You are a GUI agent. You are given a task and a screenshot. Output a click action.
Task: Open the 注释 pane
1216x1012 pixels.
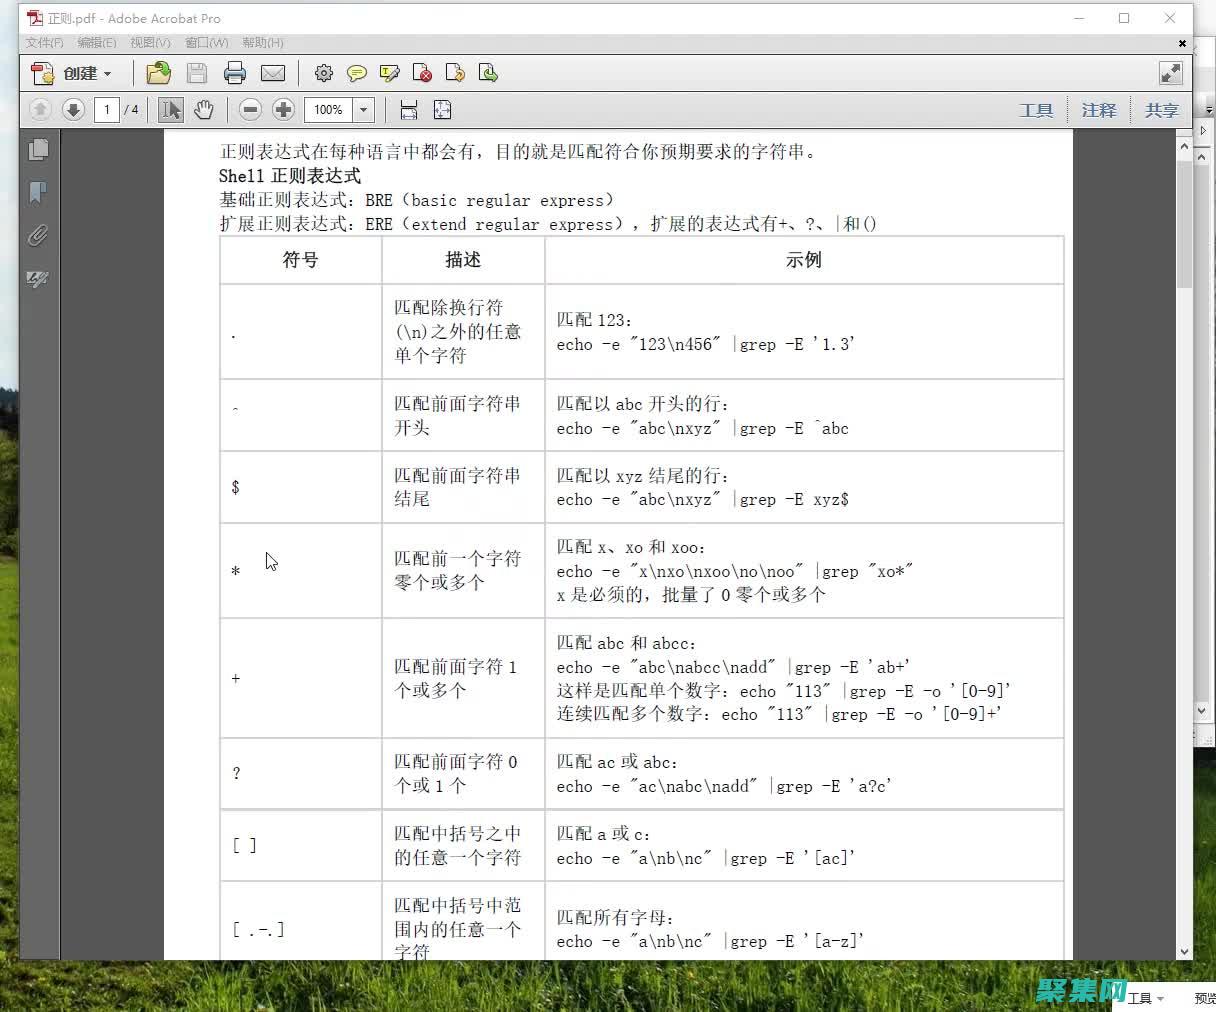tap(1098, 110)
